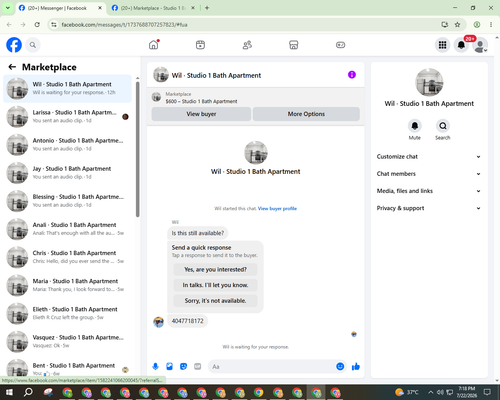Open Windows taskbar search
This screenshot has height=400, width=500.
click(x=28, y=392)
